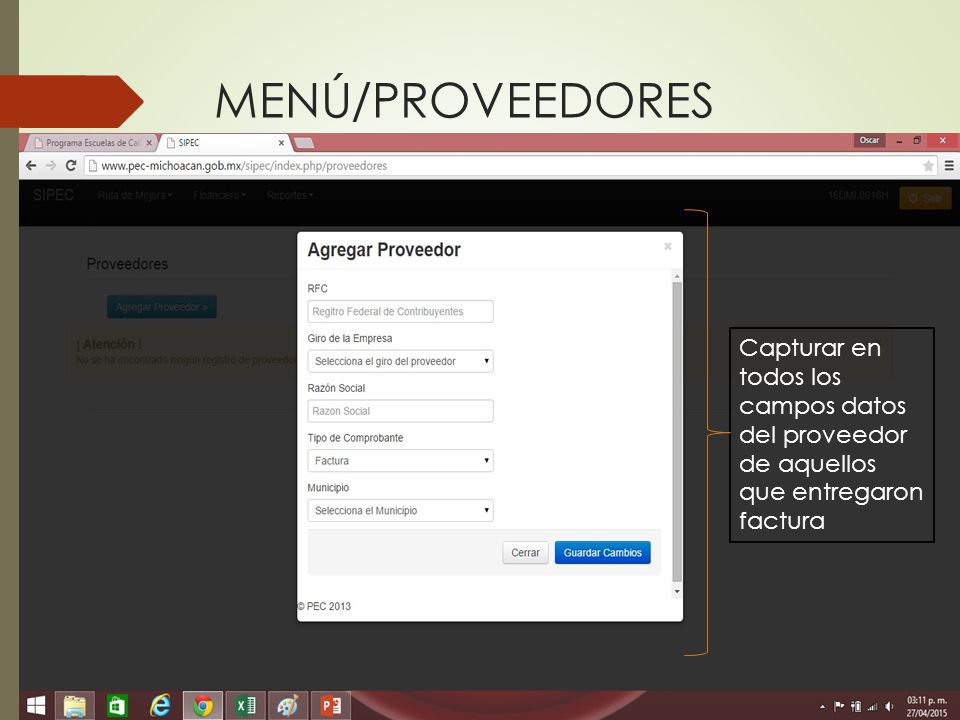Switch to Programa Escuelas de Cal tab
The width and height of the screenshot is (960, 720).
91,143
